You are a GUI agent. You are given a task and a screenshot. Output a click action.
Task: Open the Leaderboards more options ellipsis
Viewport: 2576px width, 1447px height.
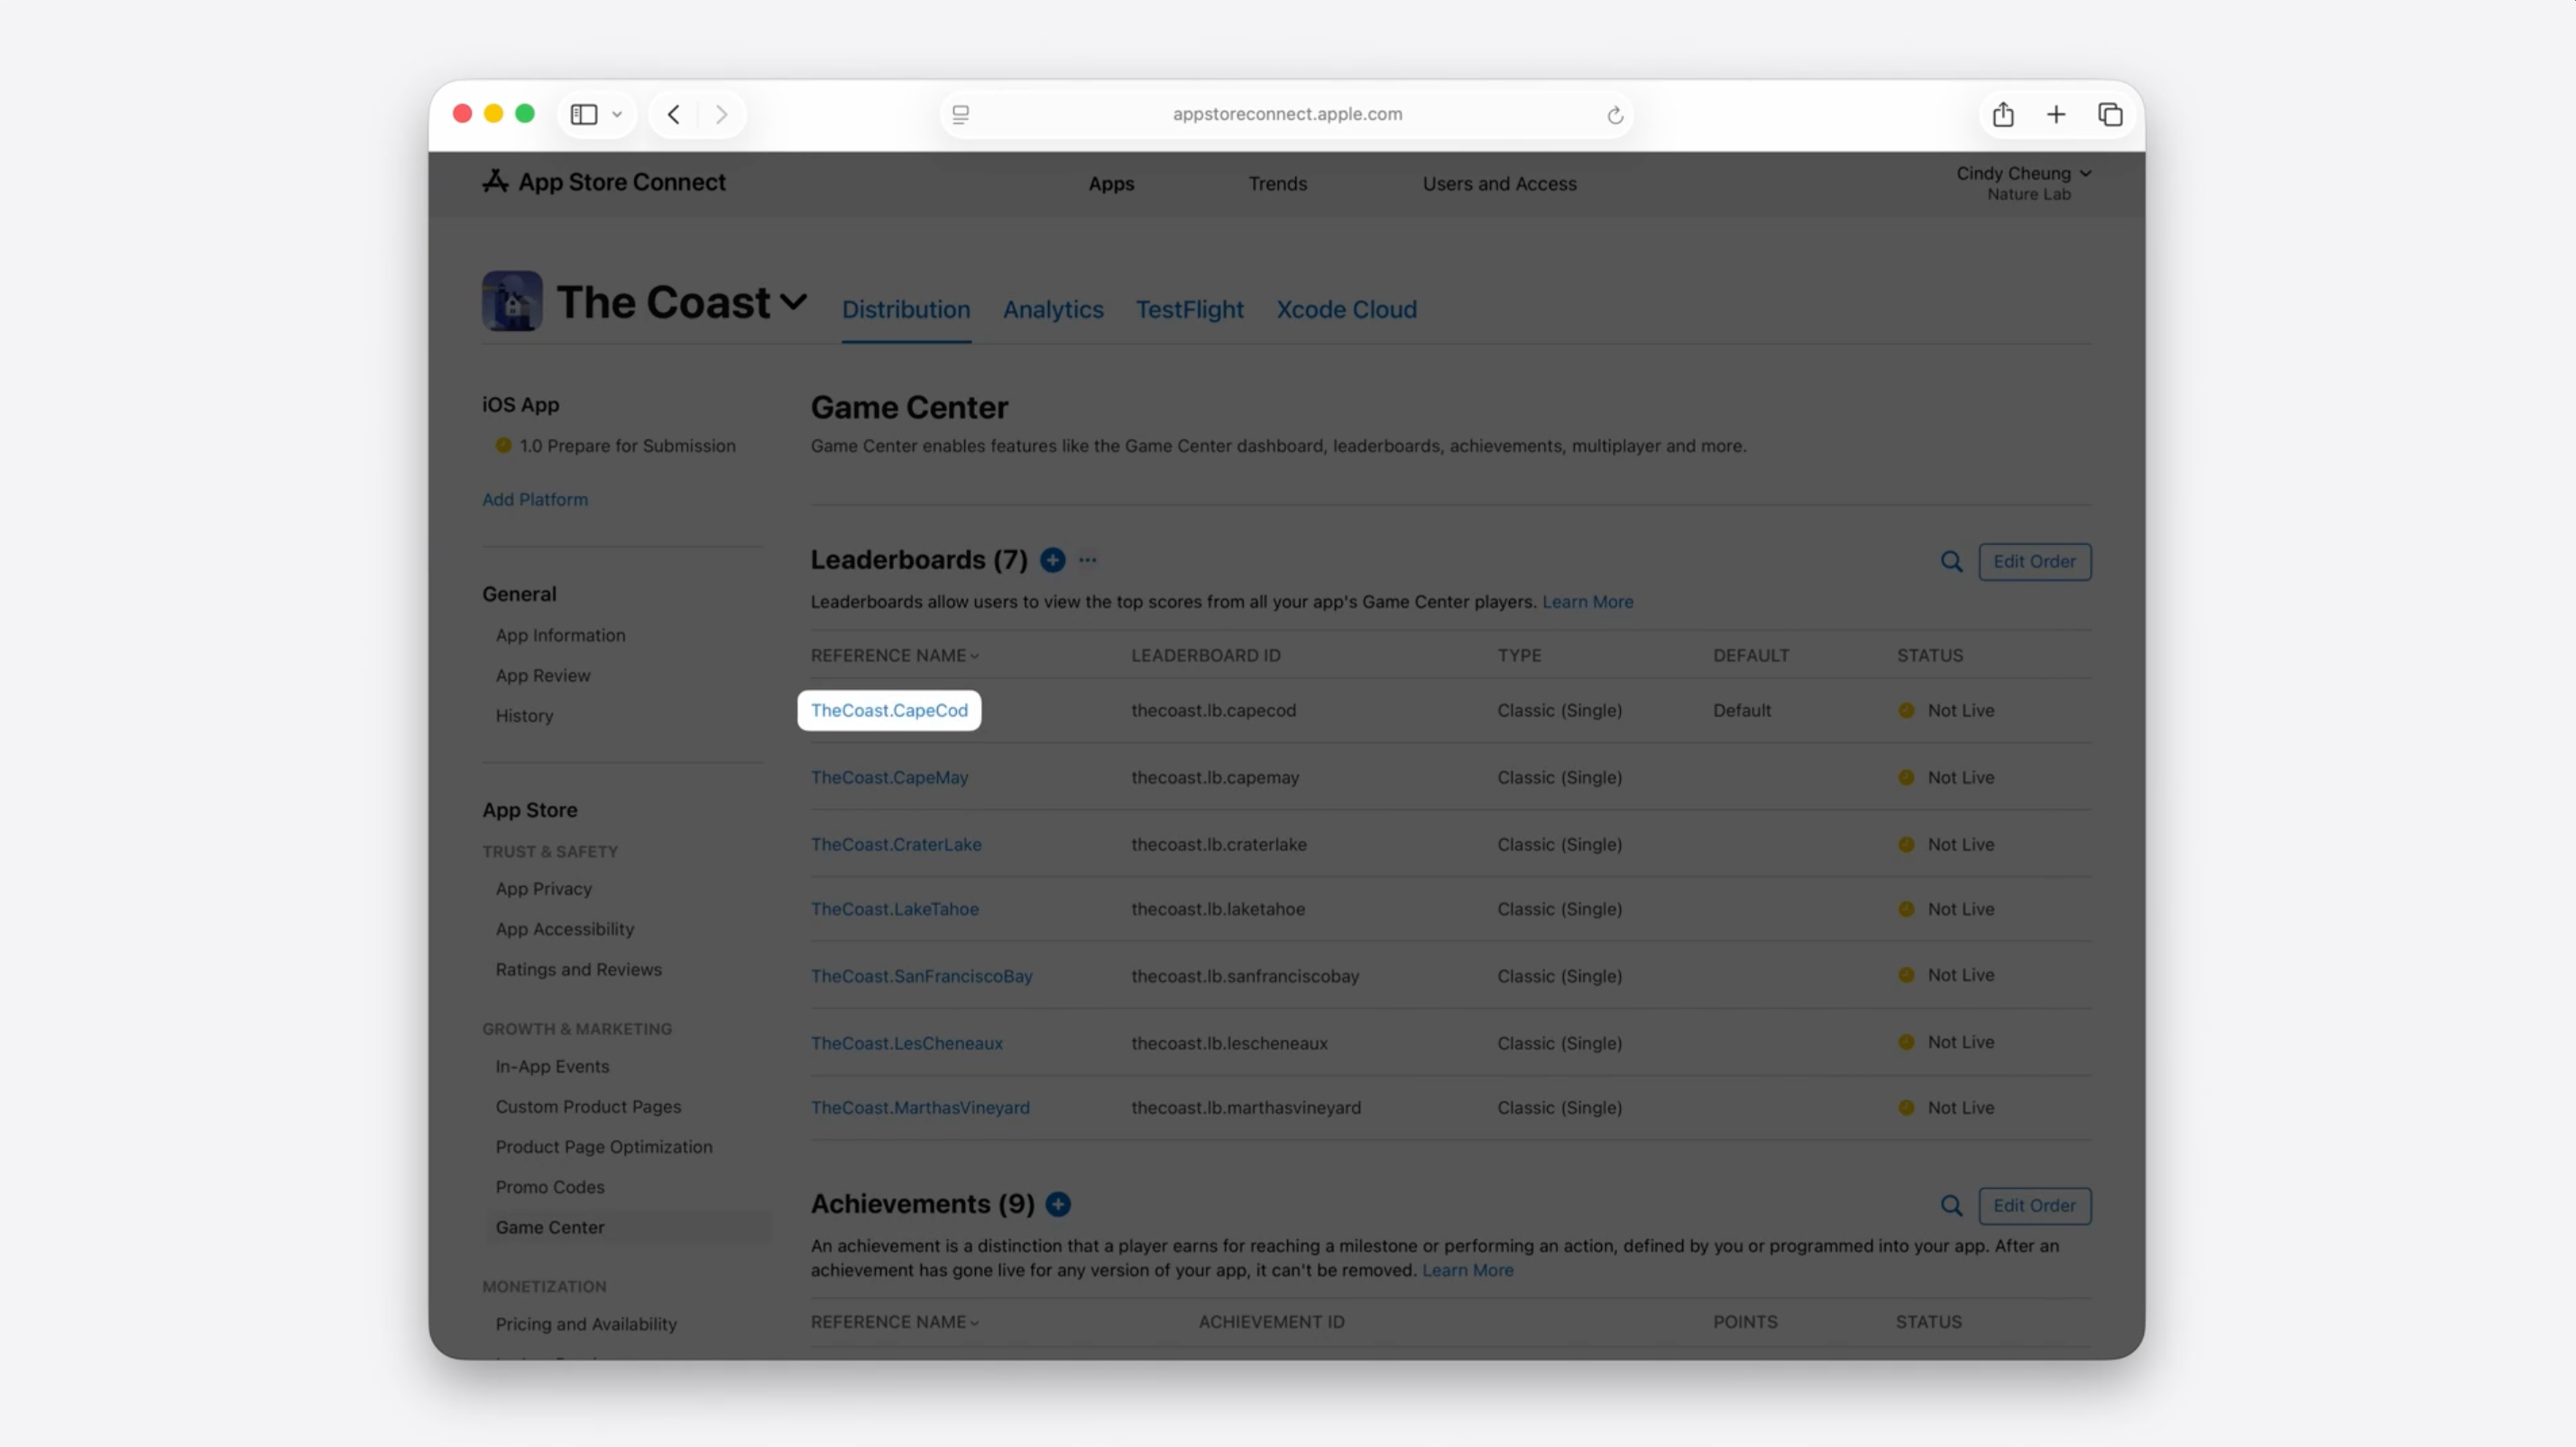[1088, 560]
